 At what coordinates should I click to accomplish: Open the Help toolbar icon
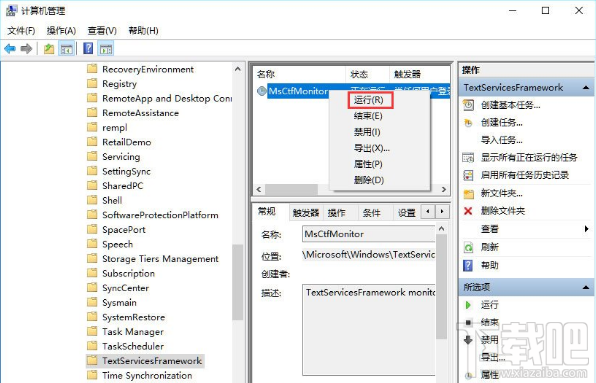pyautogui.click(x=88, y=48)
